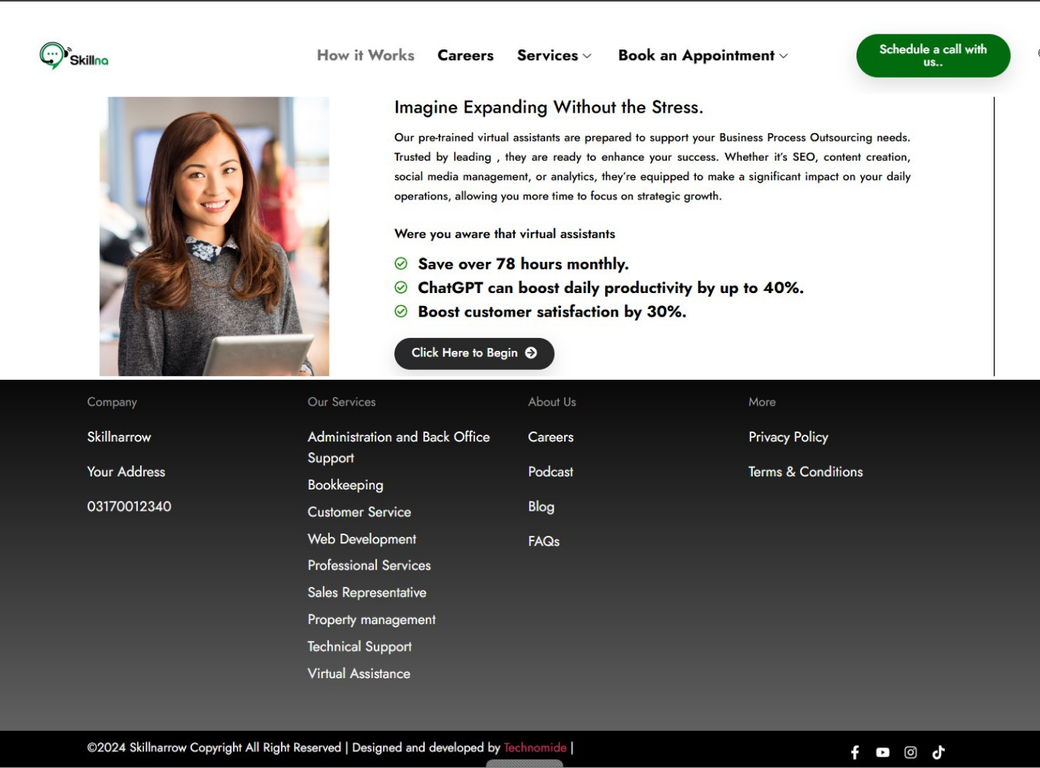This screenshot has height=768, width=1040.
Task: Open the TikTok social icon in footer
Action: [x=938, y=752]
